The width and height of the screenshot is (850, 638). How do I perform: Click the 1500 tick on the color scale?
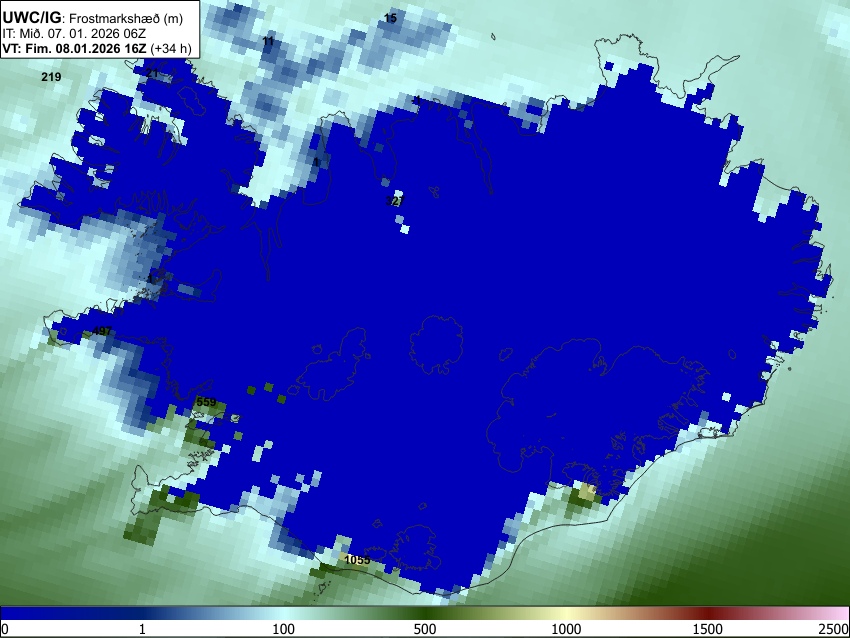coord(708,629)
